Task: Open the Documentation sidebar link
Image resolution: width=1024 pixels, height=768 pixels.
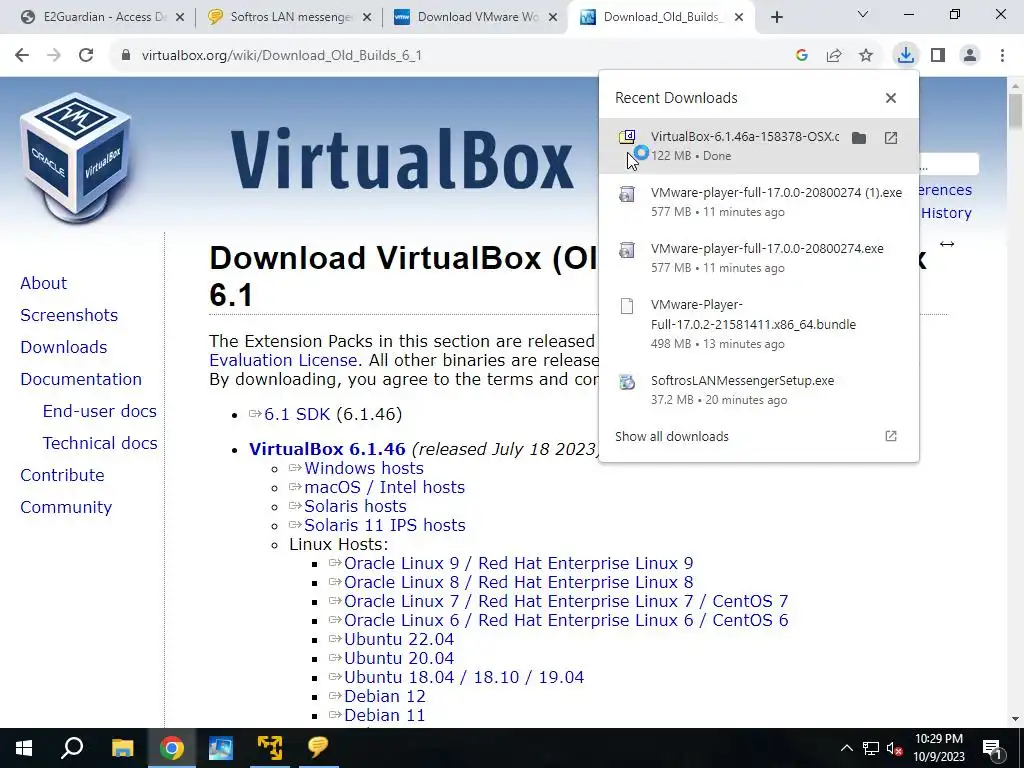Action: (x=81, y=379)
